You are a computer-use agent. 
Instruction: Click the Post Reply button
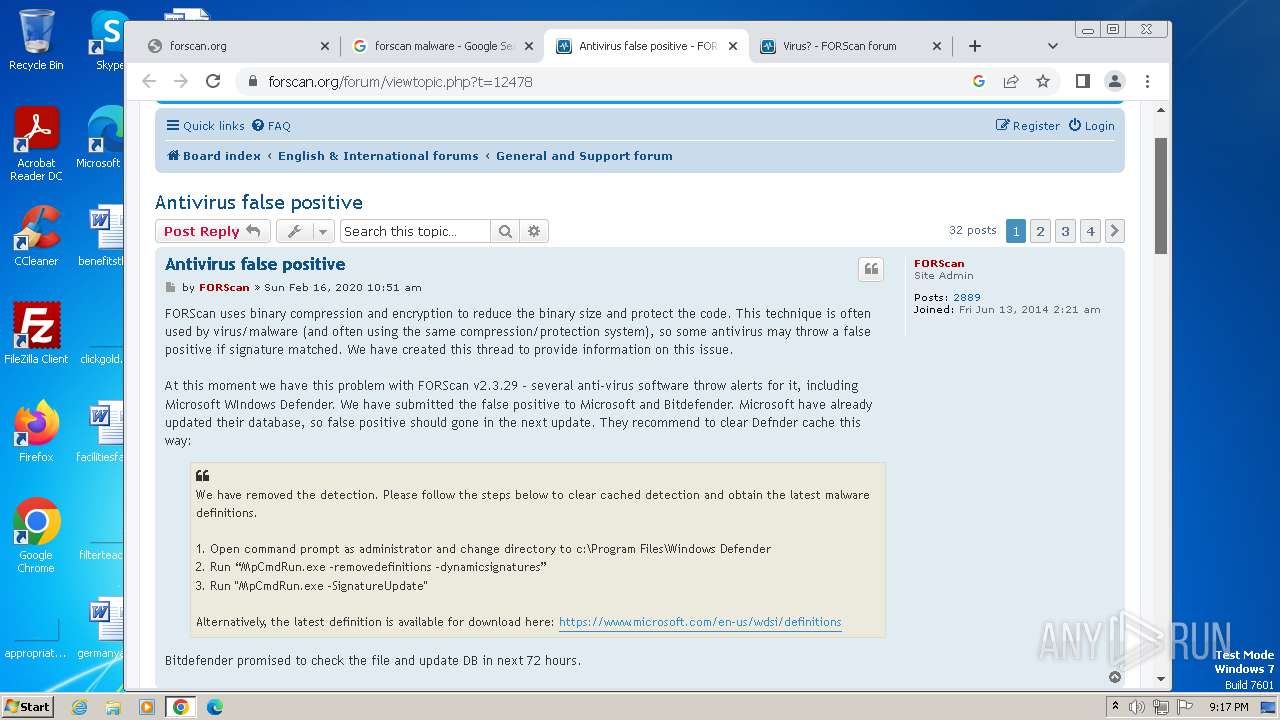pyautogui.click(x=212, y=231)
